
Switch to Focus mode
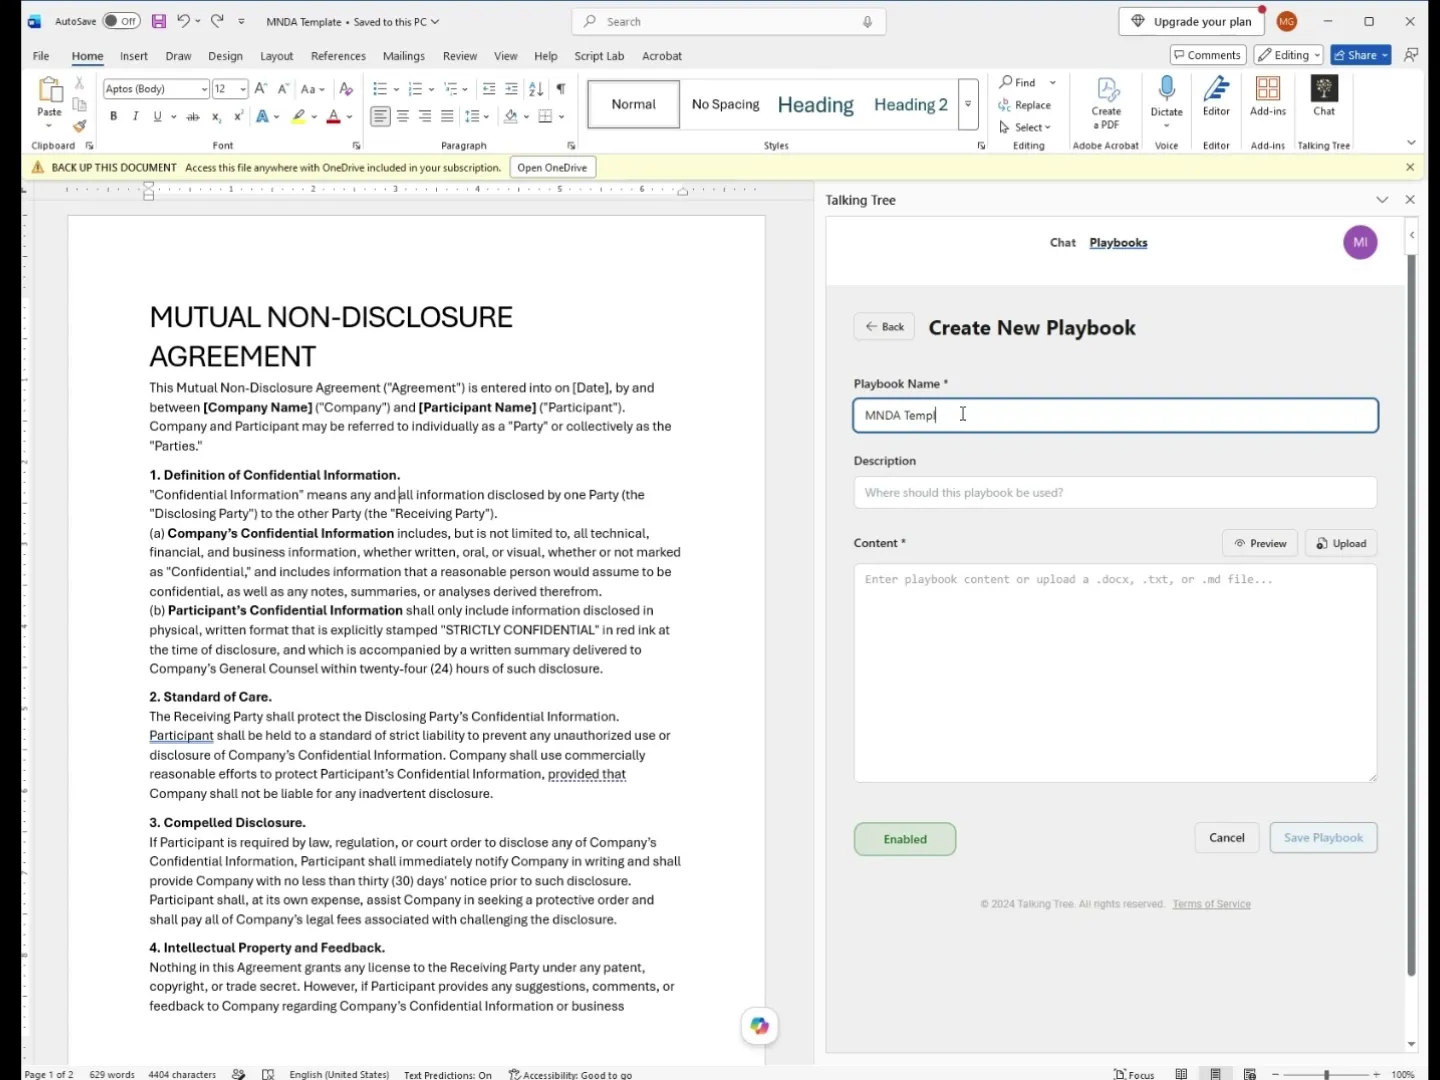[x=1134, y=1074]
